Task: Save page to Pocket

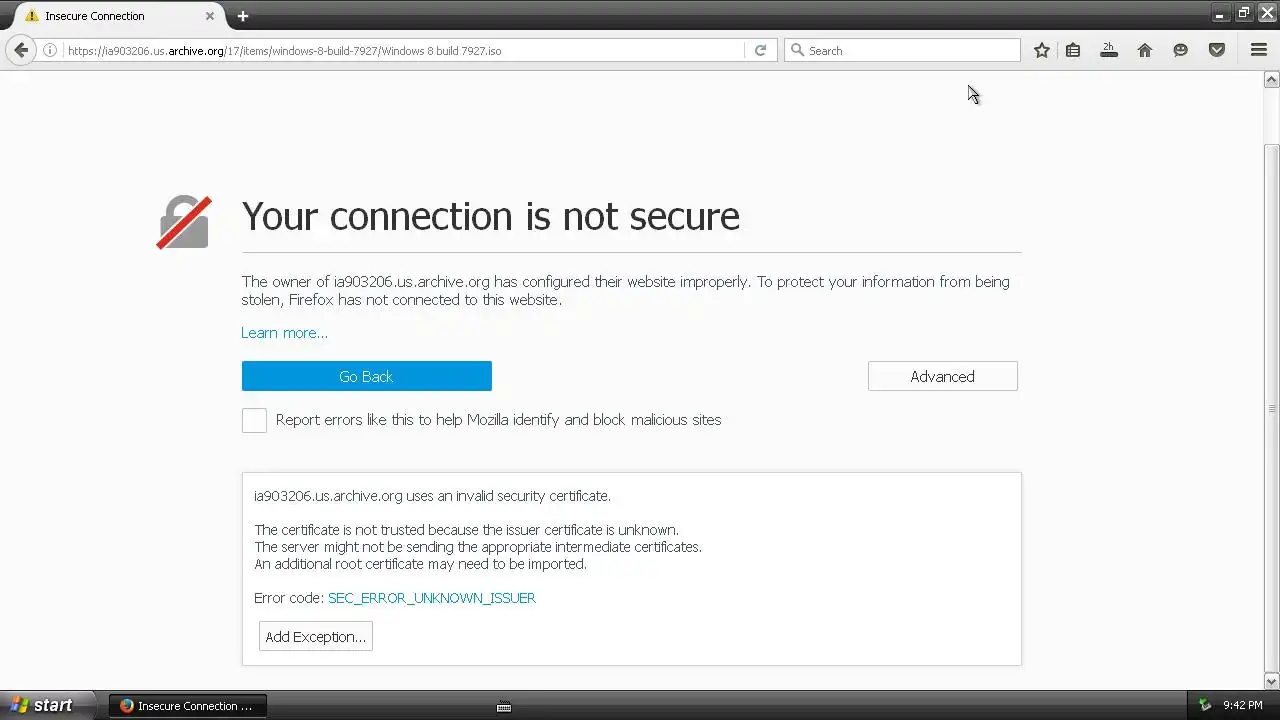Action: (x=1216, y=50)
